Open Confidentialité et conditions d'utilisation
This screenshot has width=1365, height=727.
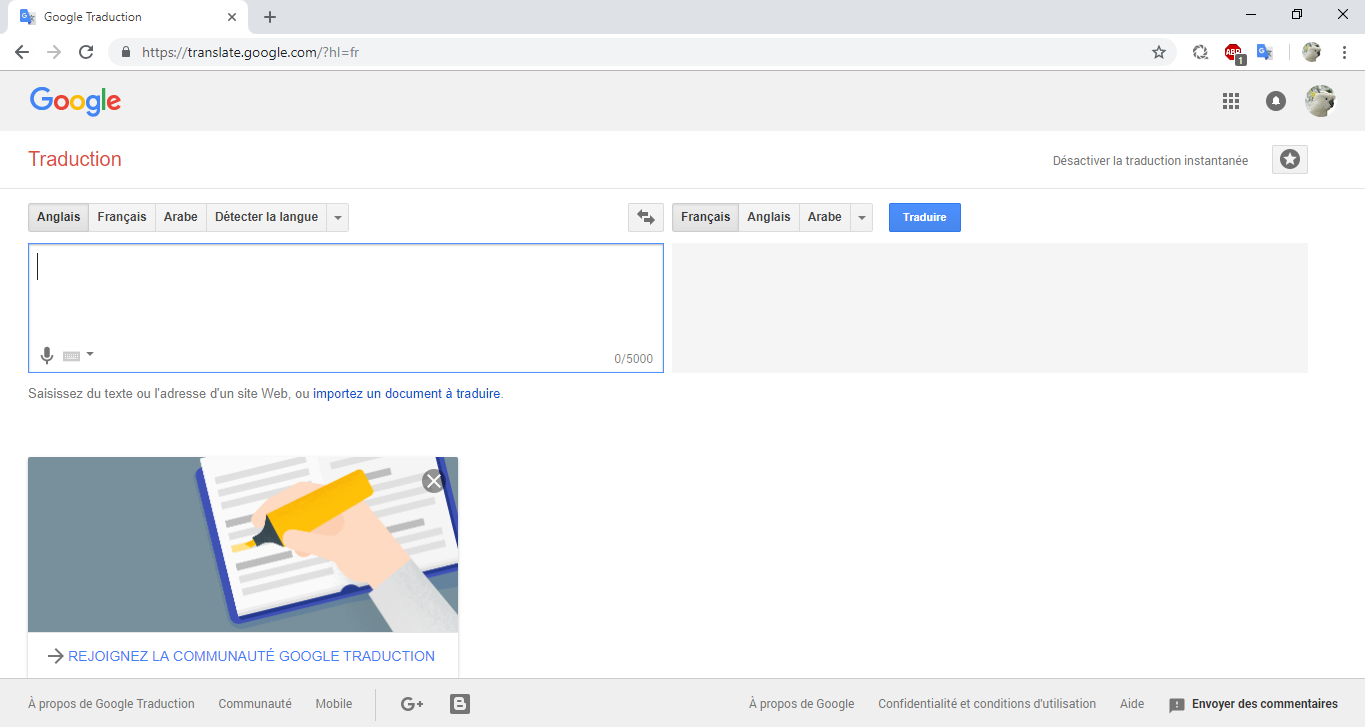click(987, 704)
